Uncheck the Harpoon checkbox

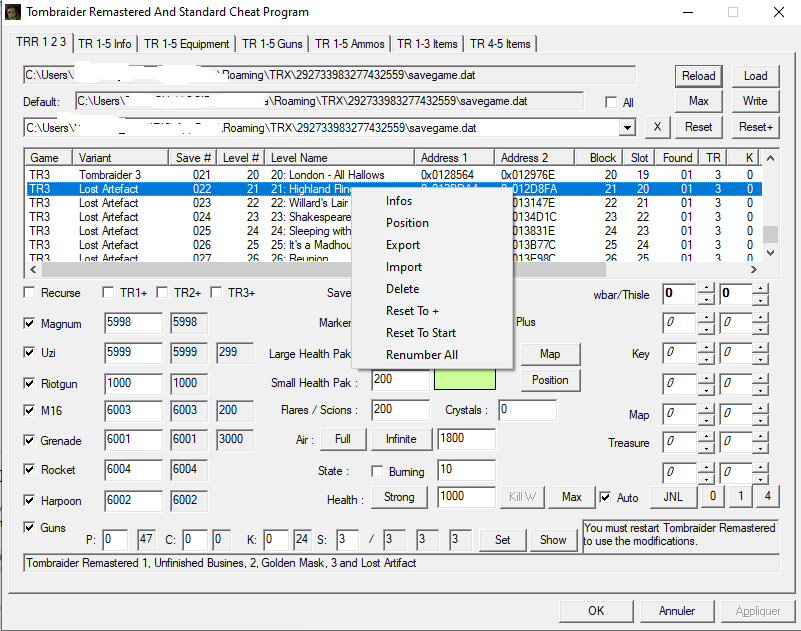pyautogui.click(x=29, y=500)
